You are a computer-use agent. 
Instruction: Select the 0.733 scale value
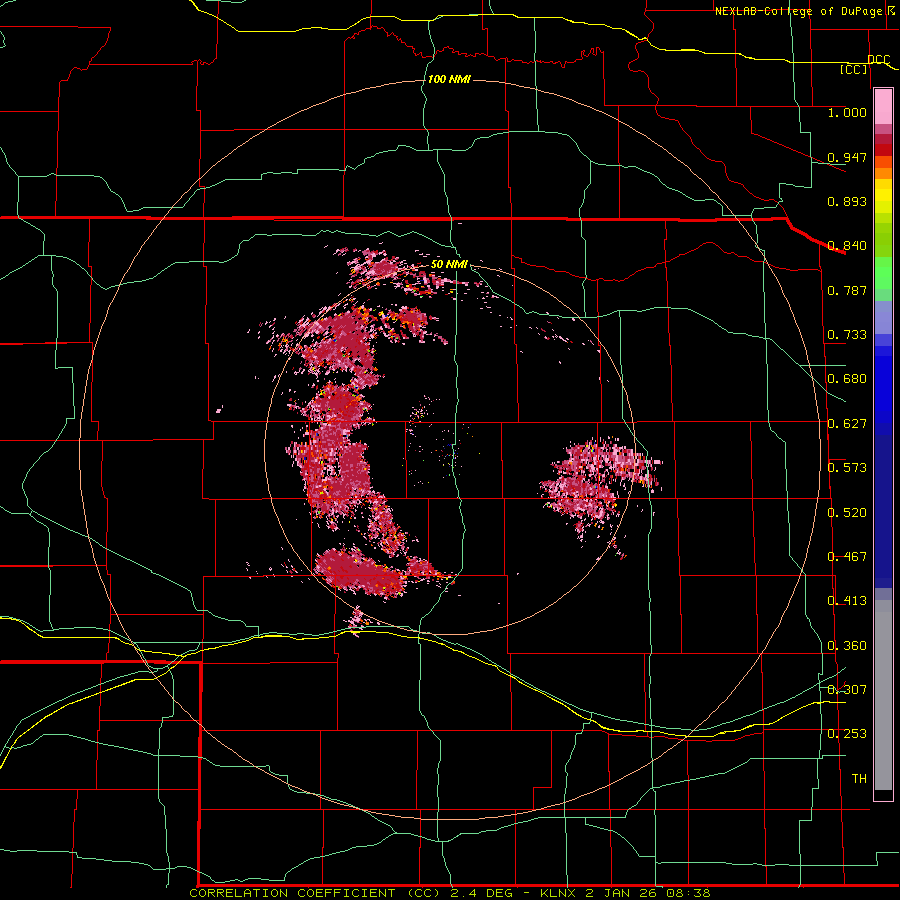[847, 335]
